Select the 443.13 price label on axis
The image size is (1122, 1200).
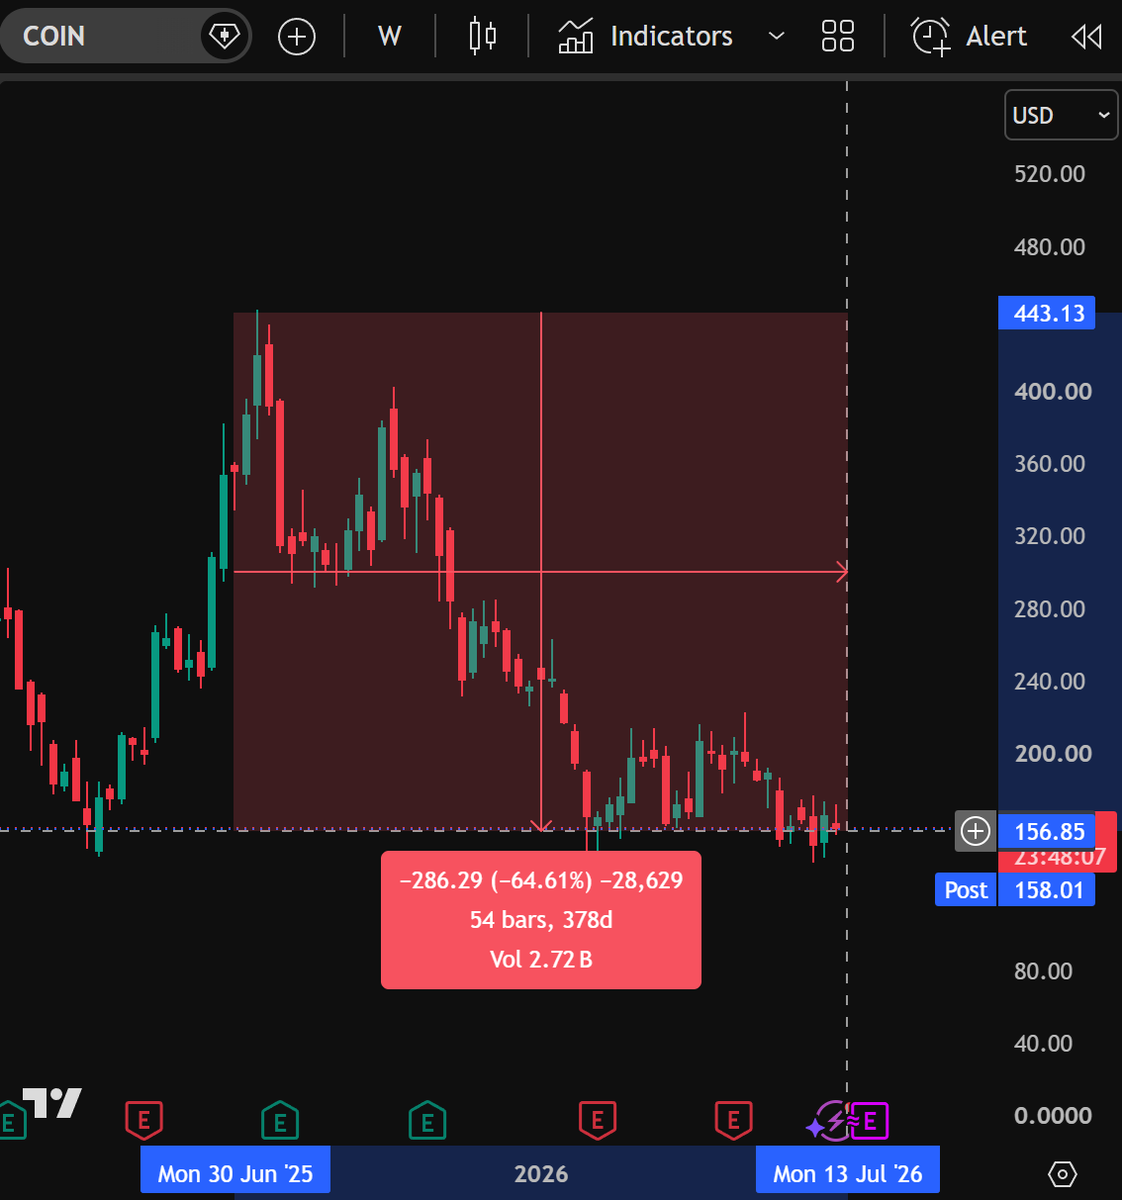(x=1047, y=313)
